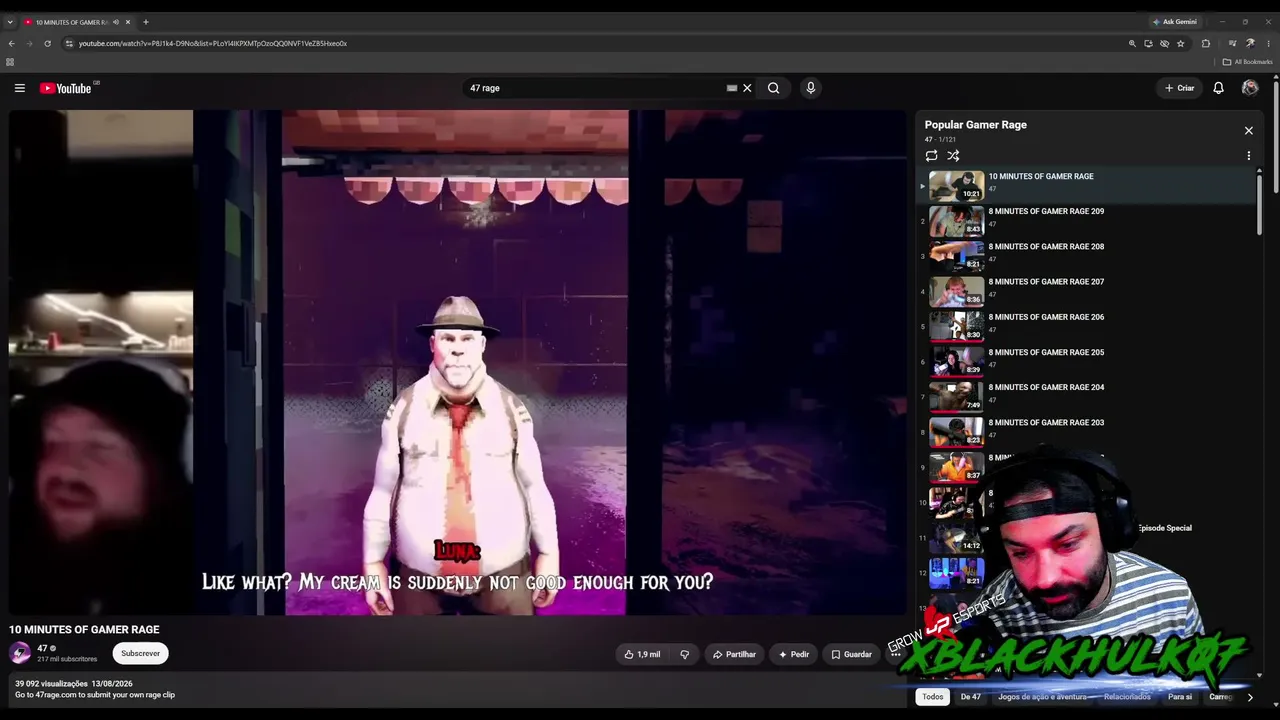Image resolution: width=1280 pixels, height=720 pixels.
Task: Open the new tab plus button
Action: (x=145, y=22)
